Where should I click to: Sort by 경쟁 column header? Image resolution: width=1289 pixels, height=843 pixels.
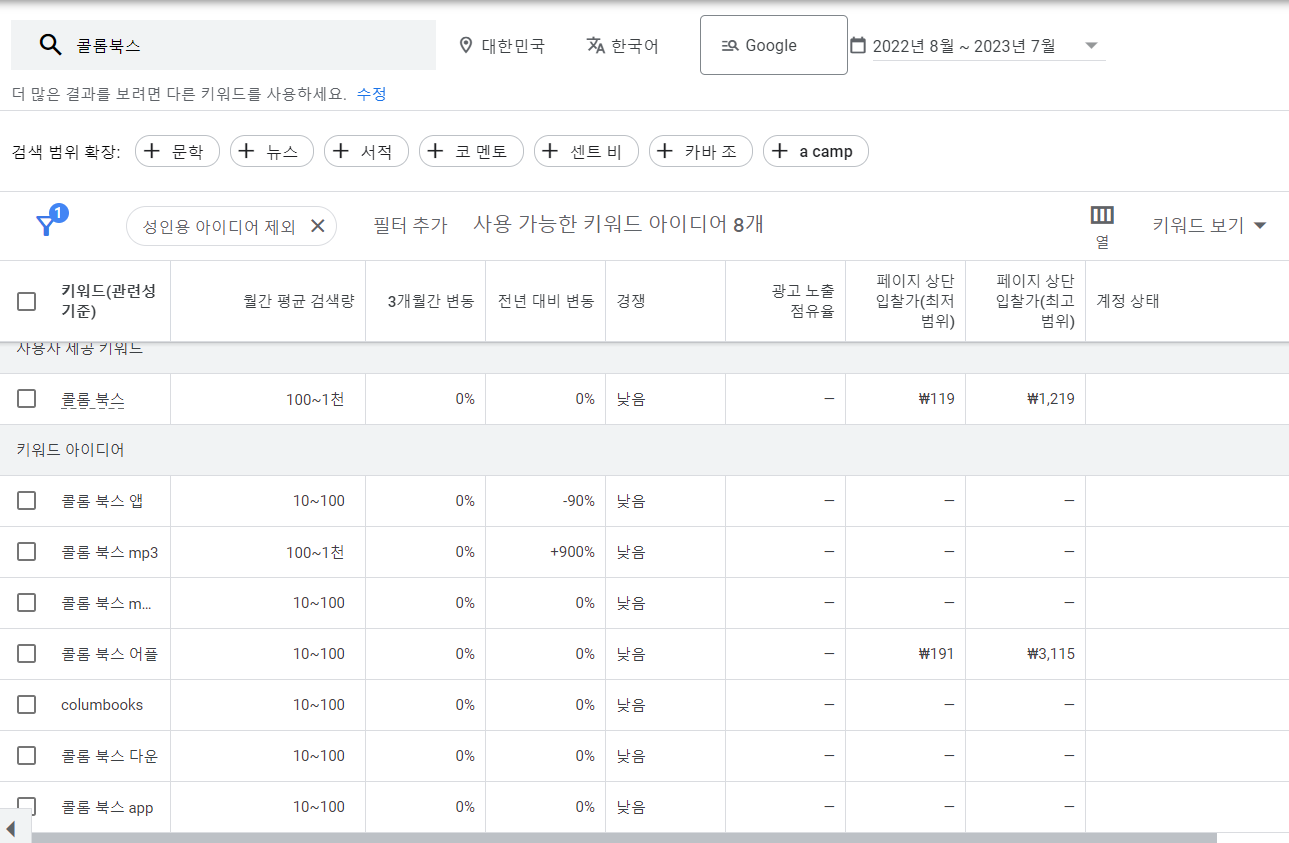631,301
